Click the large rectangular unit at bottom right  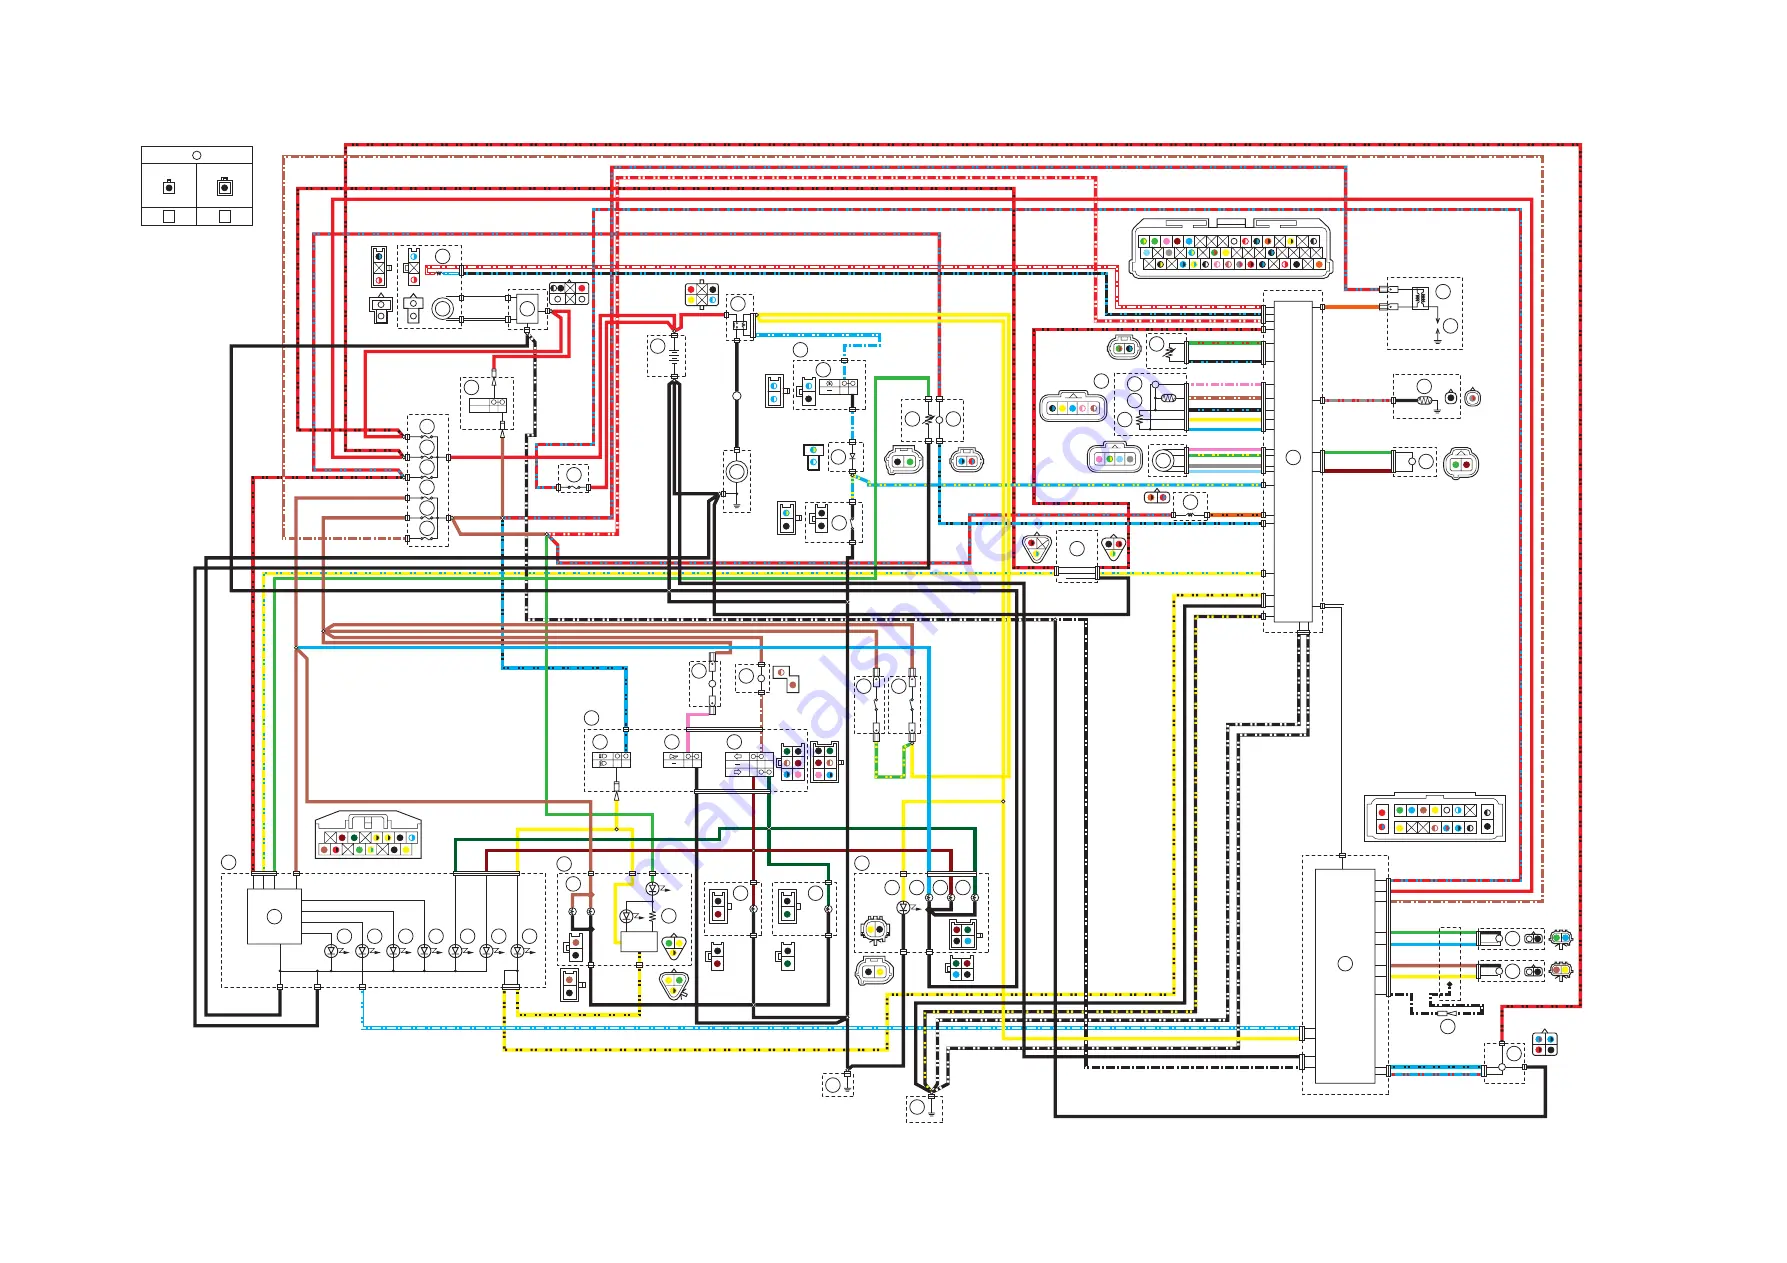pyautogui.click(x=1345, y=976)
